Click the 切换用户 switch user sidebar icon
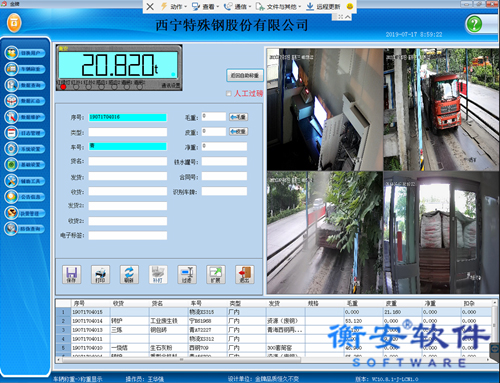Viewport: 500px width, 383px height. [12, 53]
